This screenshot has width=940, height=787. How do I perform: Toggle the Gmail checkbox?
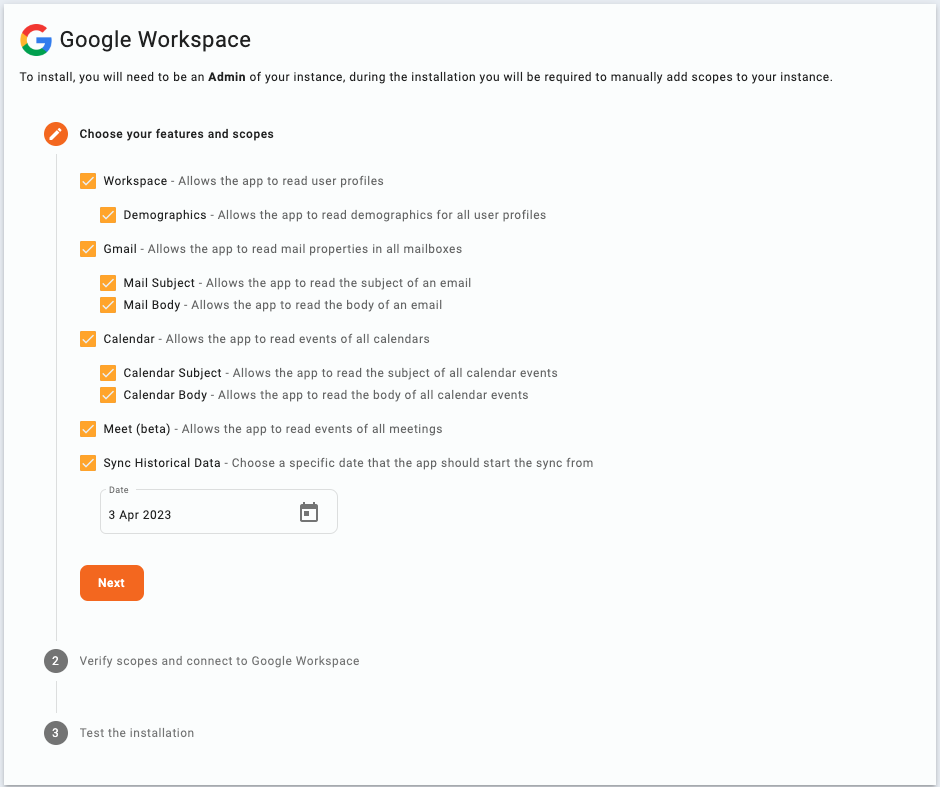88,249
